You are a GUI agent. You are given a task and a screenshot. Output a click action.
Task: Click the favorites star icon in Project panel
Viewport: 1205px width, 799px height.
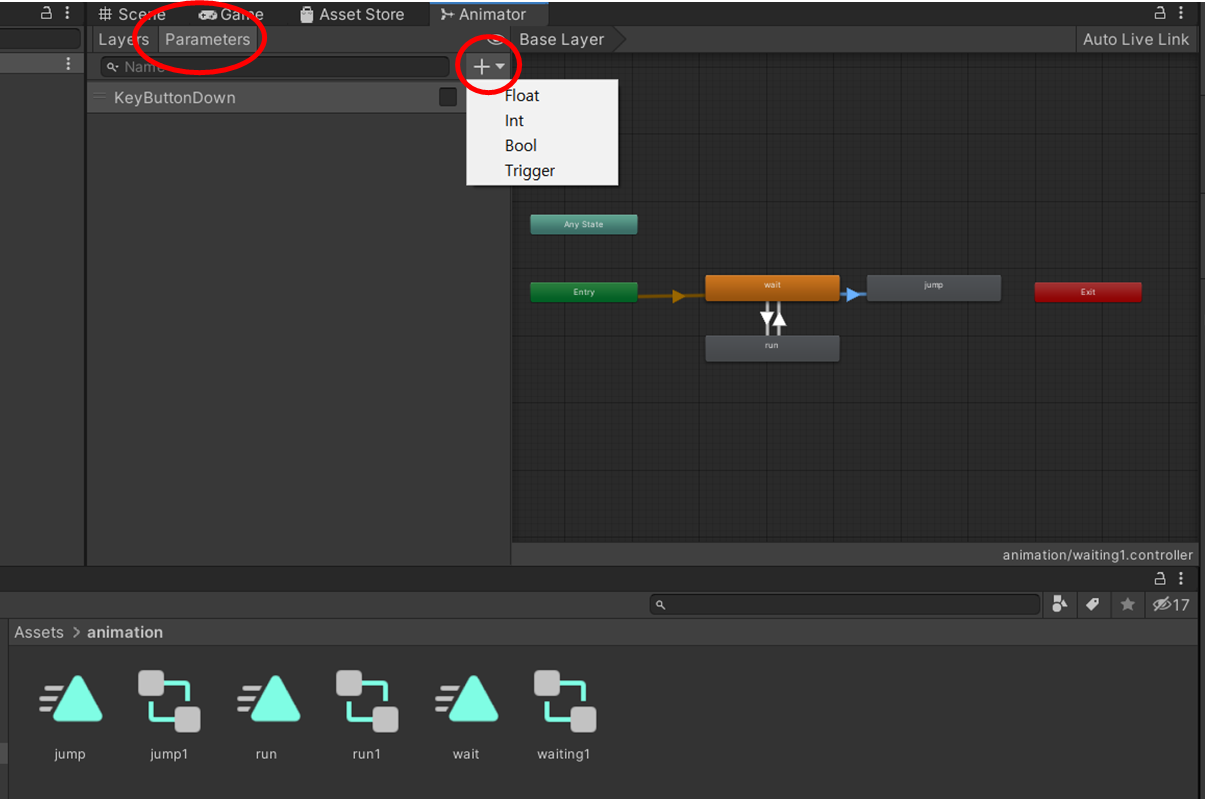pyautogui.click(x=1128, y=604)
